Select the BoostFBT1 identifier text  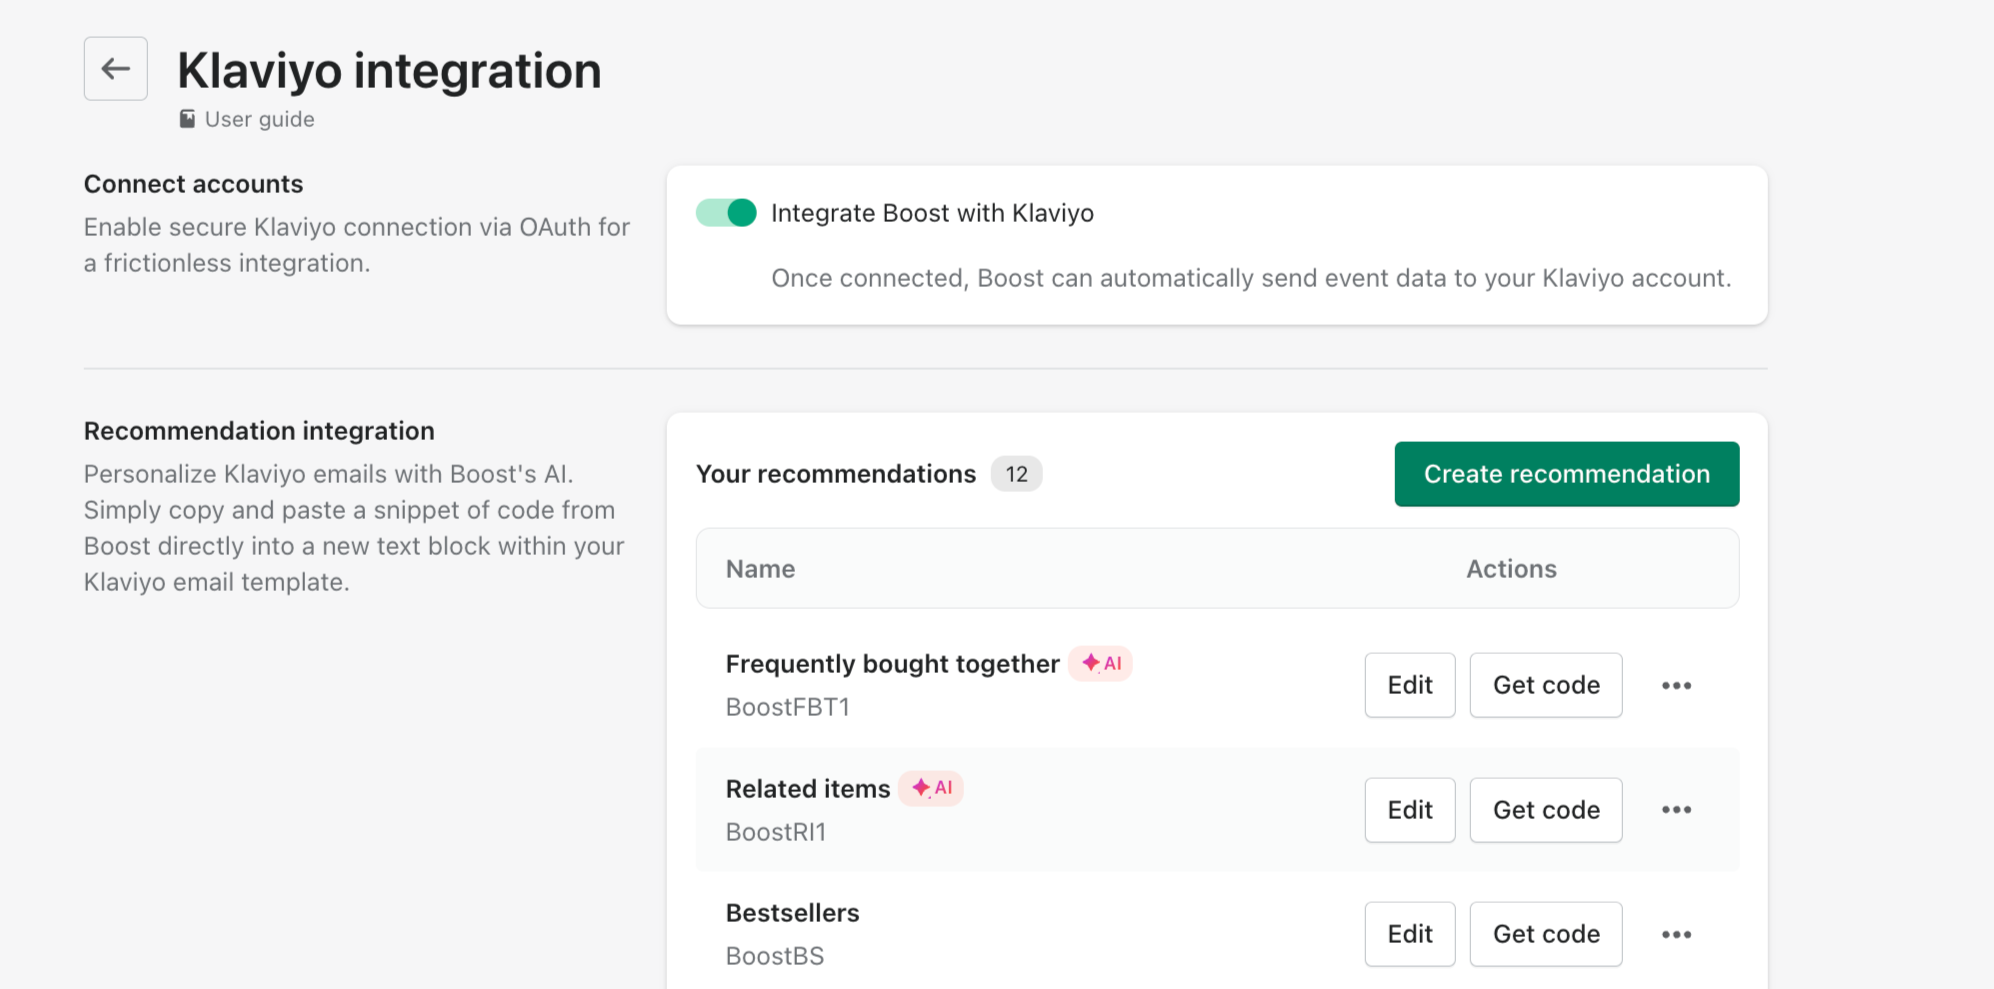click(x=788, y=707)
